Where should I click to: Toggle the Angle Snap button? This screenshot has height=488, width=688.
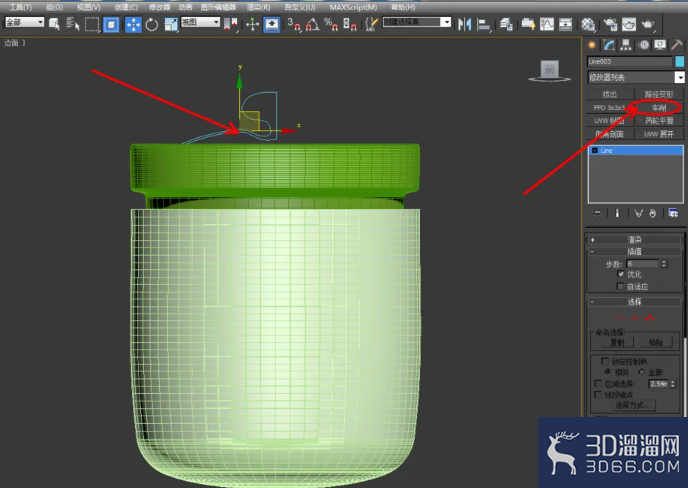pos(312,24)
